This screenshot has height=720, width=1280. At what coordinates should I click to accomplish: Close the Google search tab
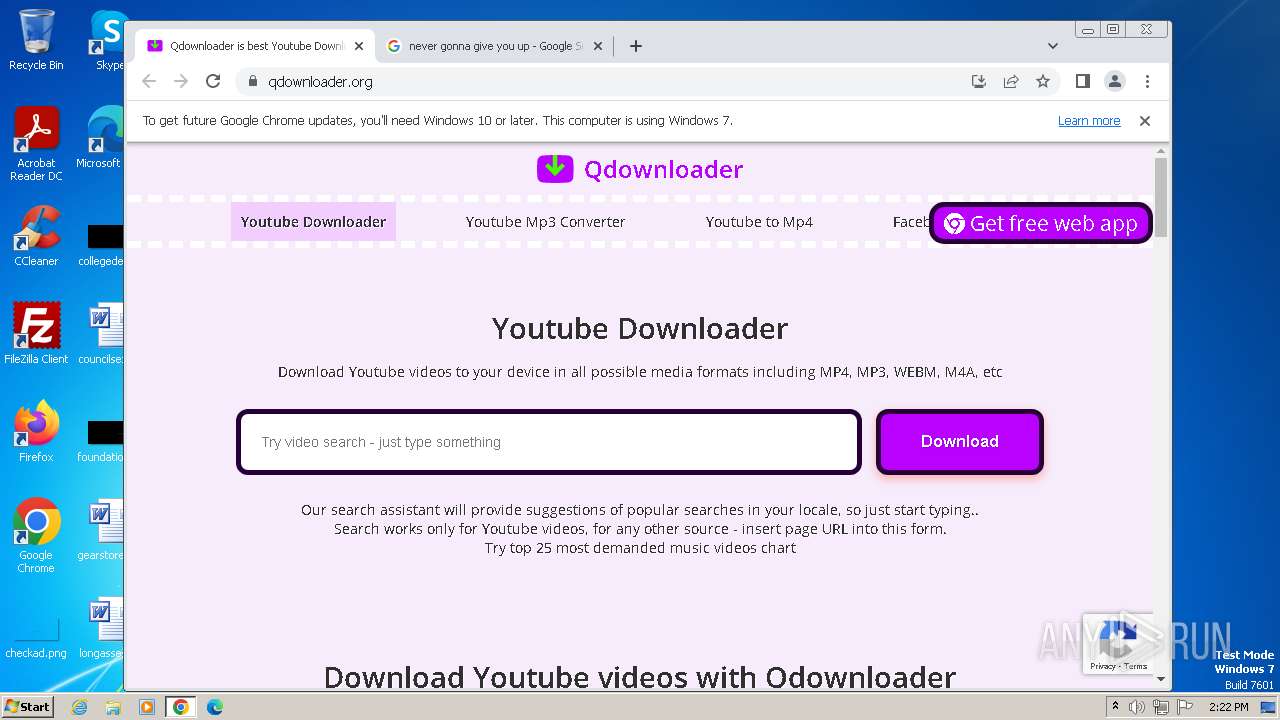click(598, 46)
